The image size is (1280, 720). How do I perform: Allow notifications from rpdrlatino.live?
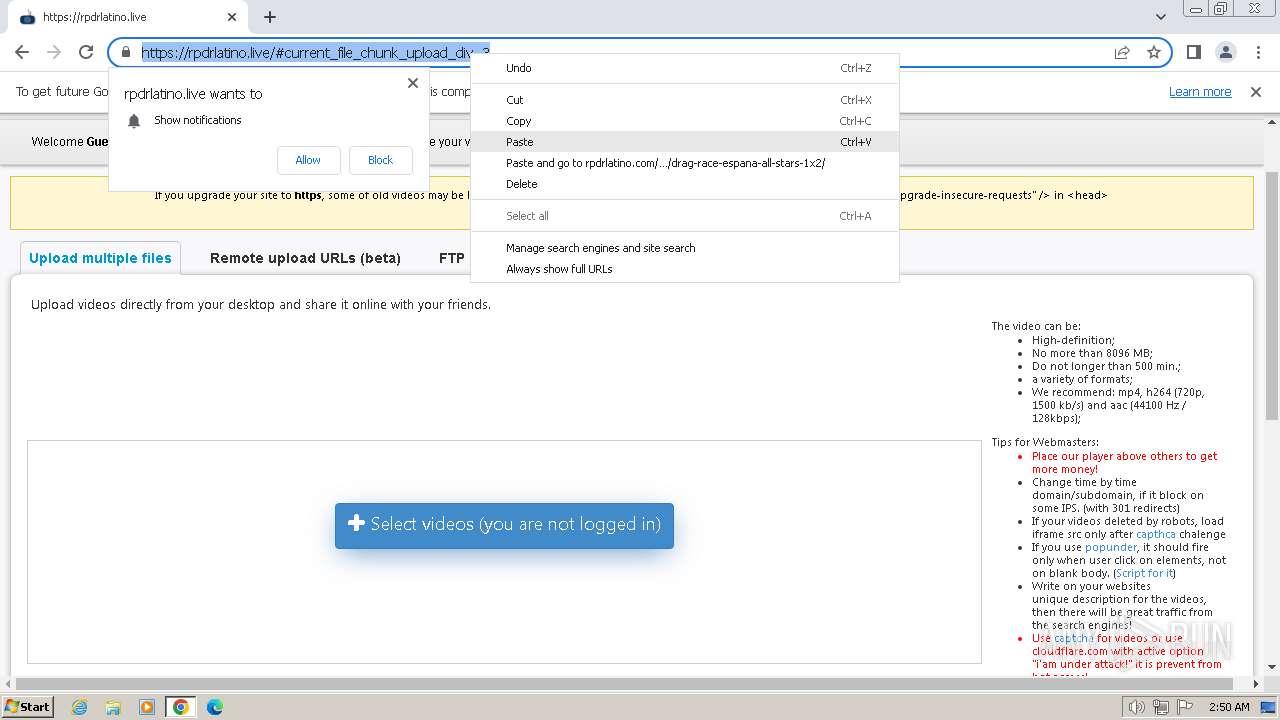click(x=308, y=160)
